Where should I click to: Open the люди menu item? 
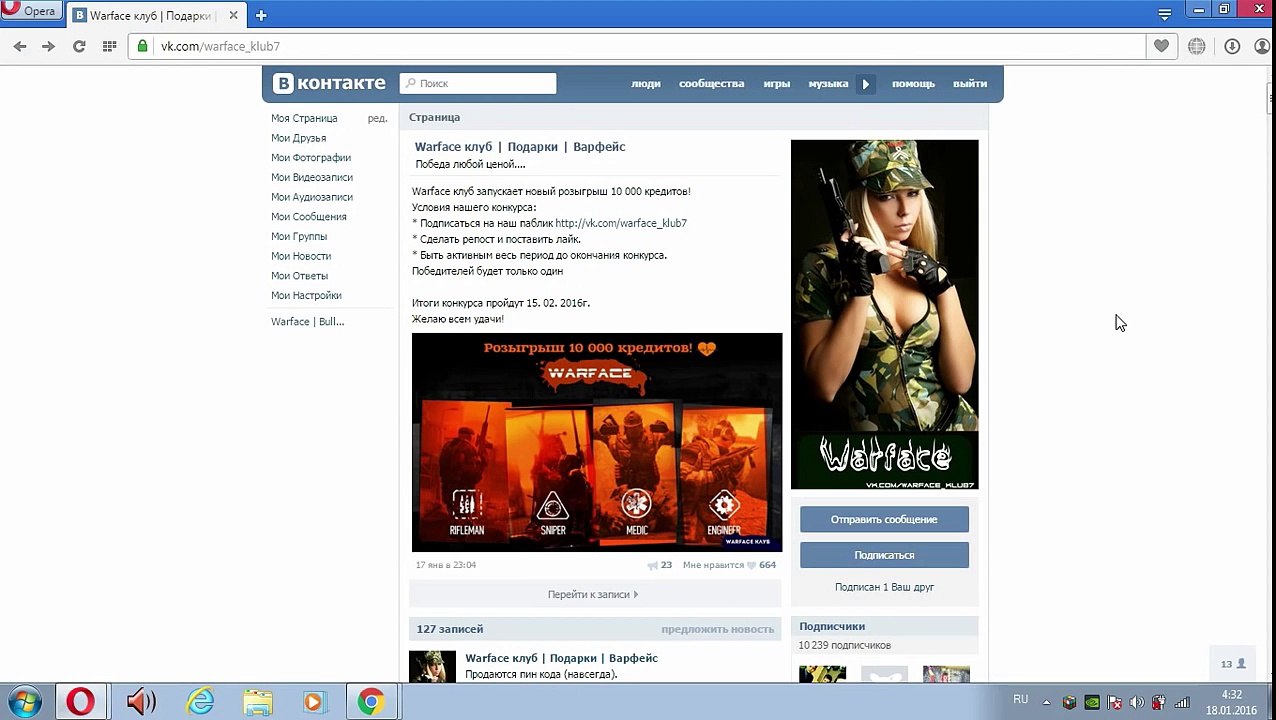[x=646, y=84]
